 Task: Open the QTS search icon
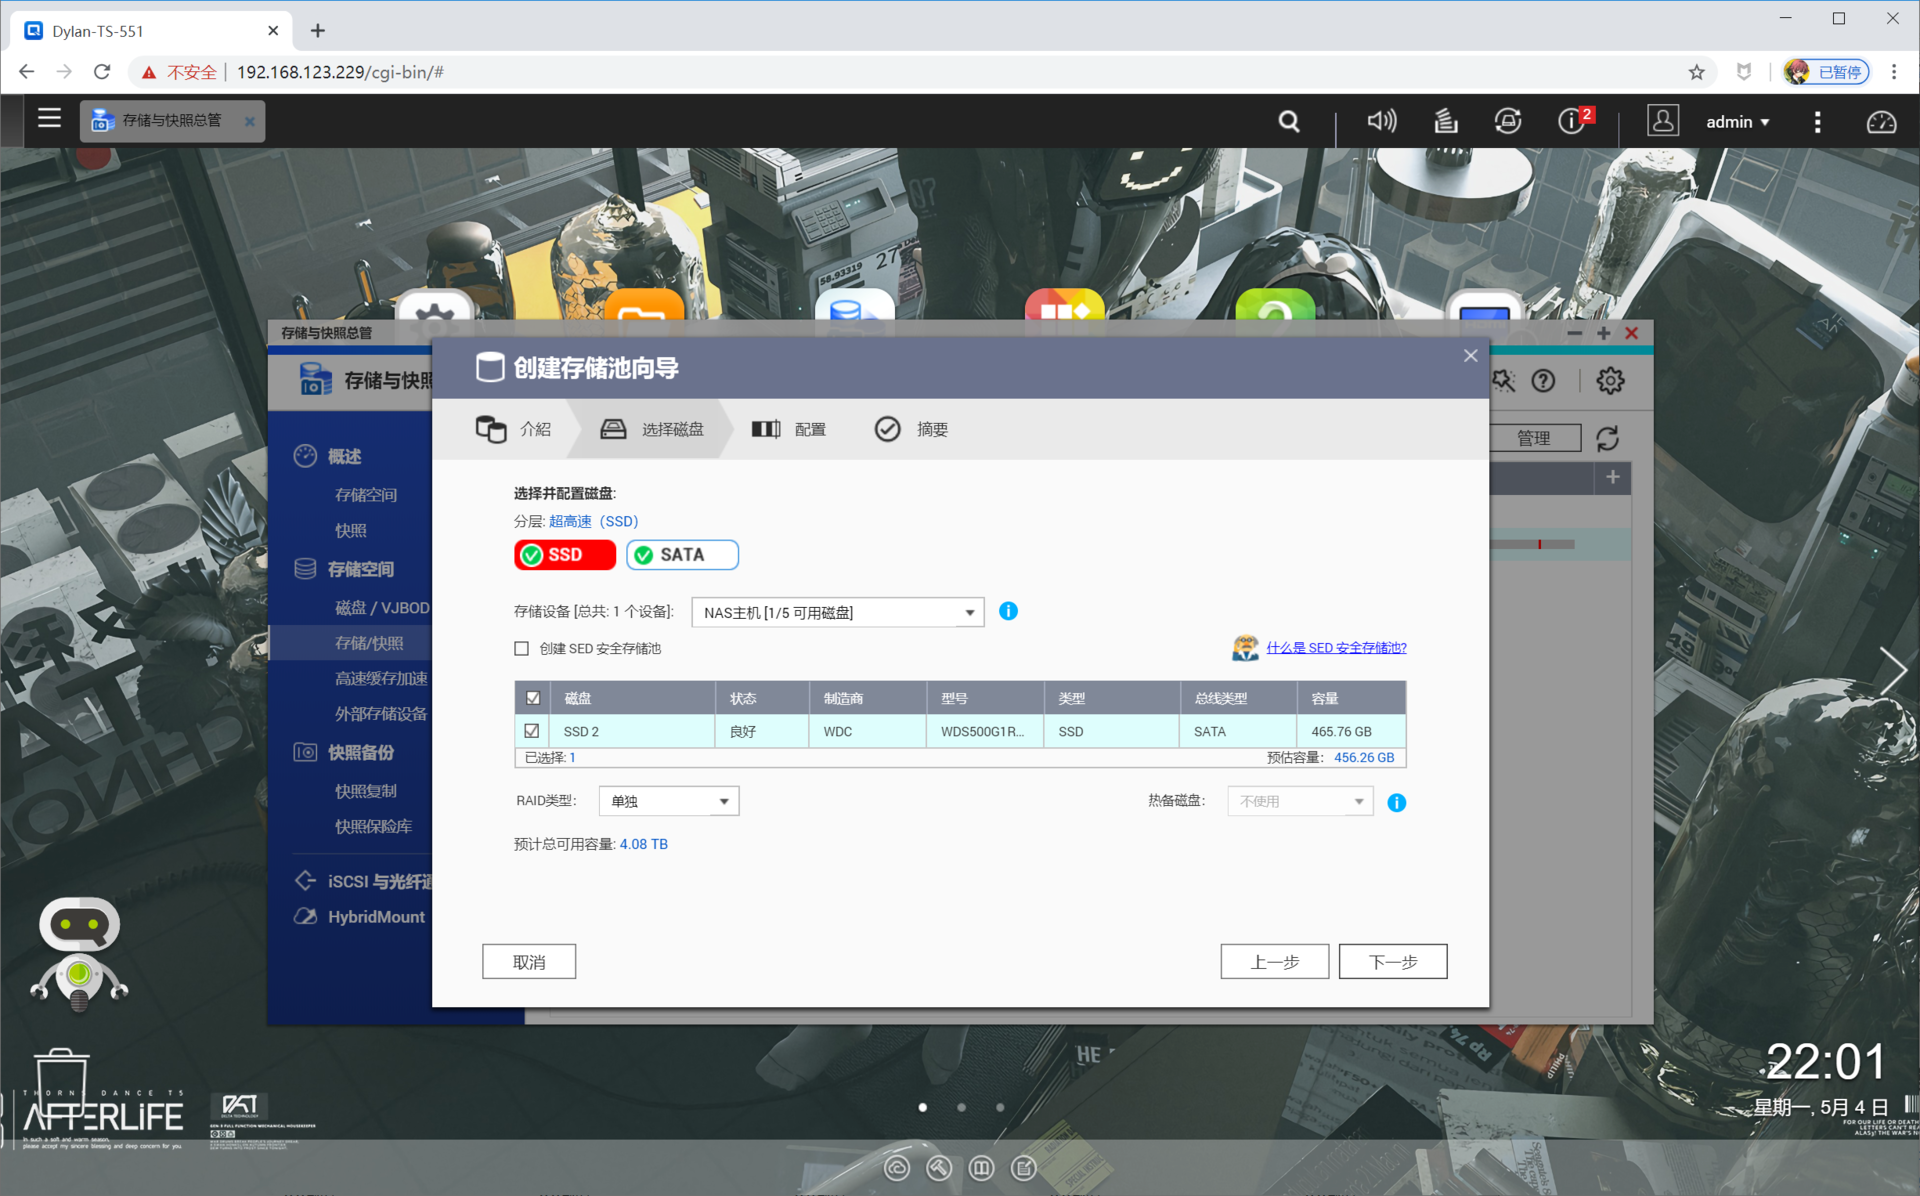[1288, 122]
